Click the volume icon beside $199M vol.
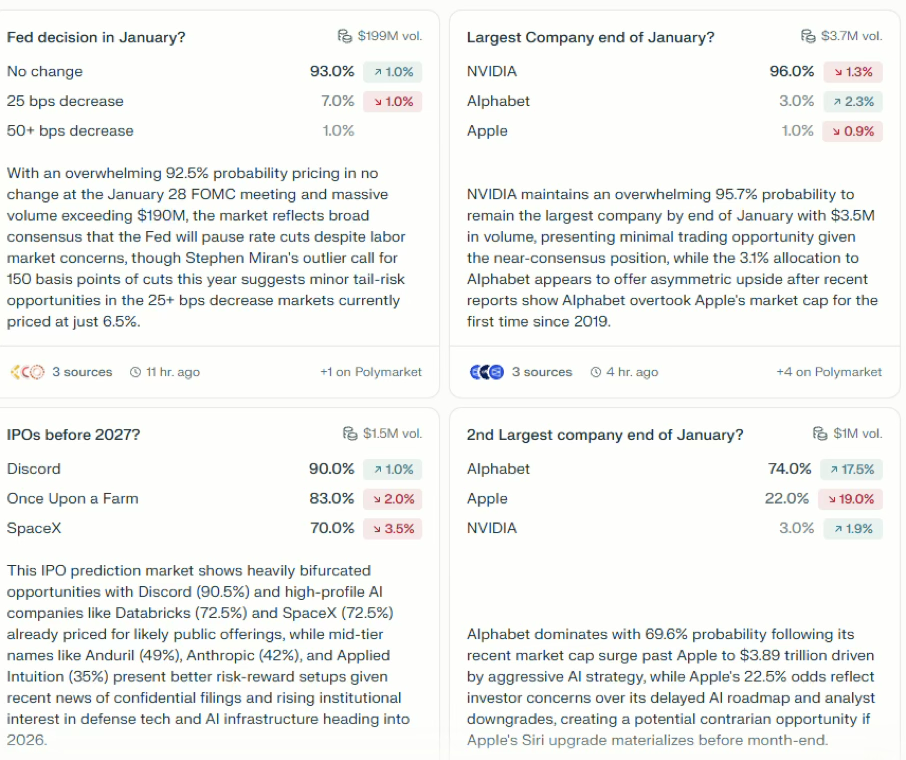The image size is (906, 760). pos(345,36)
